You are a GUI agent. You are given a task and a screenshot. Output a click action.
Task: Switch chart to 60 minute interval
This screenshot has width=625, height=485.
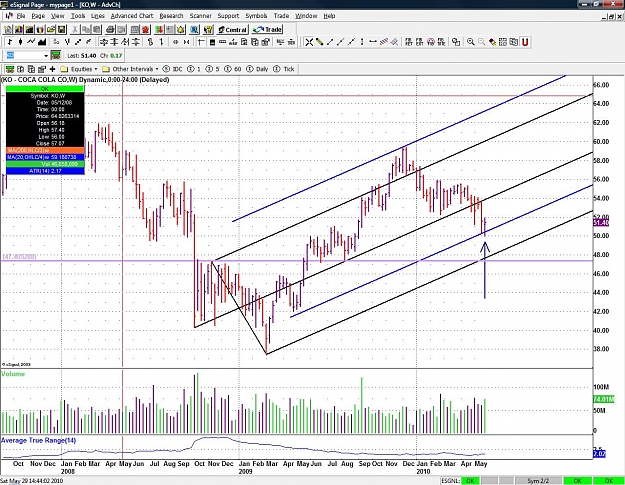click(x=233, y=69)
